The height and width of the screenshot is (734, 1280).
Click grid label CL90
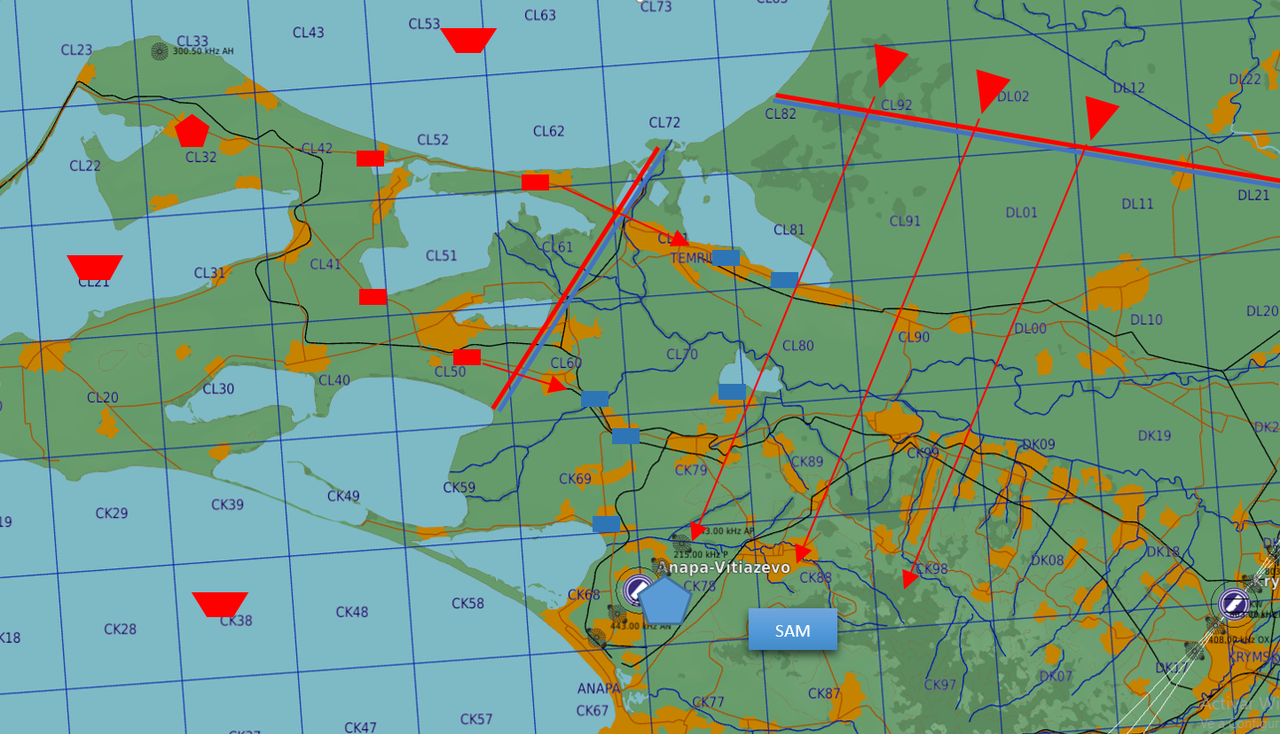[914, 337]
